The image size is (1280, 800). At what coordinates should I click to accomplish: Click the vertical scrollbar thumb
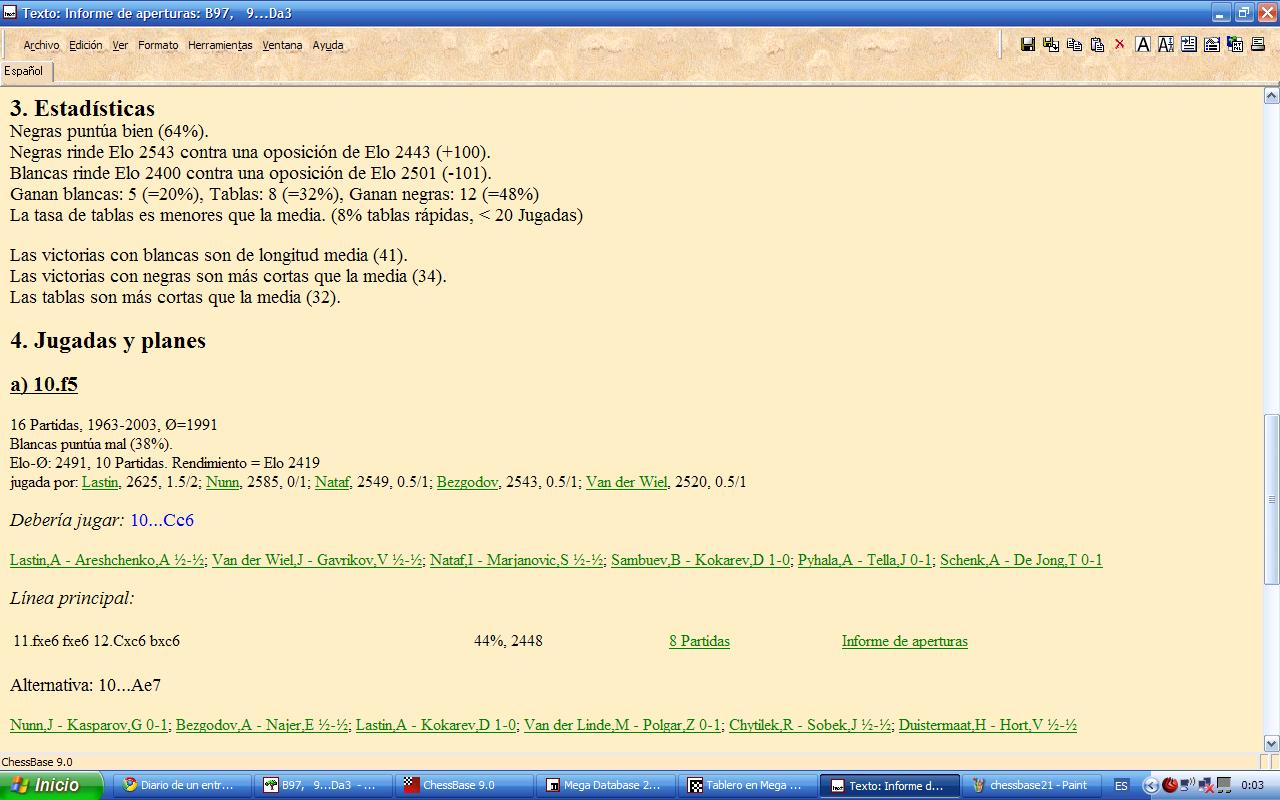(1271, 499)
